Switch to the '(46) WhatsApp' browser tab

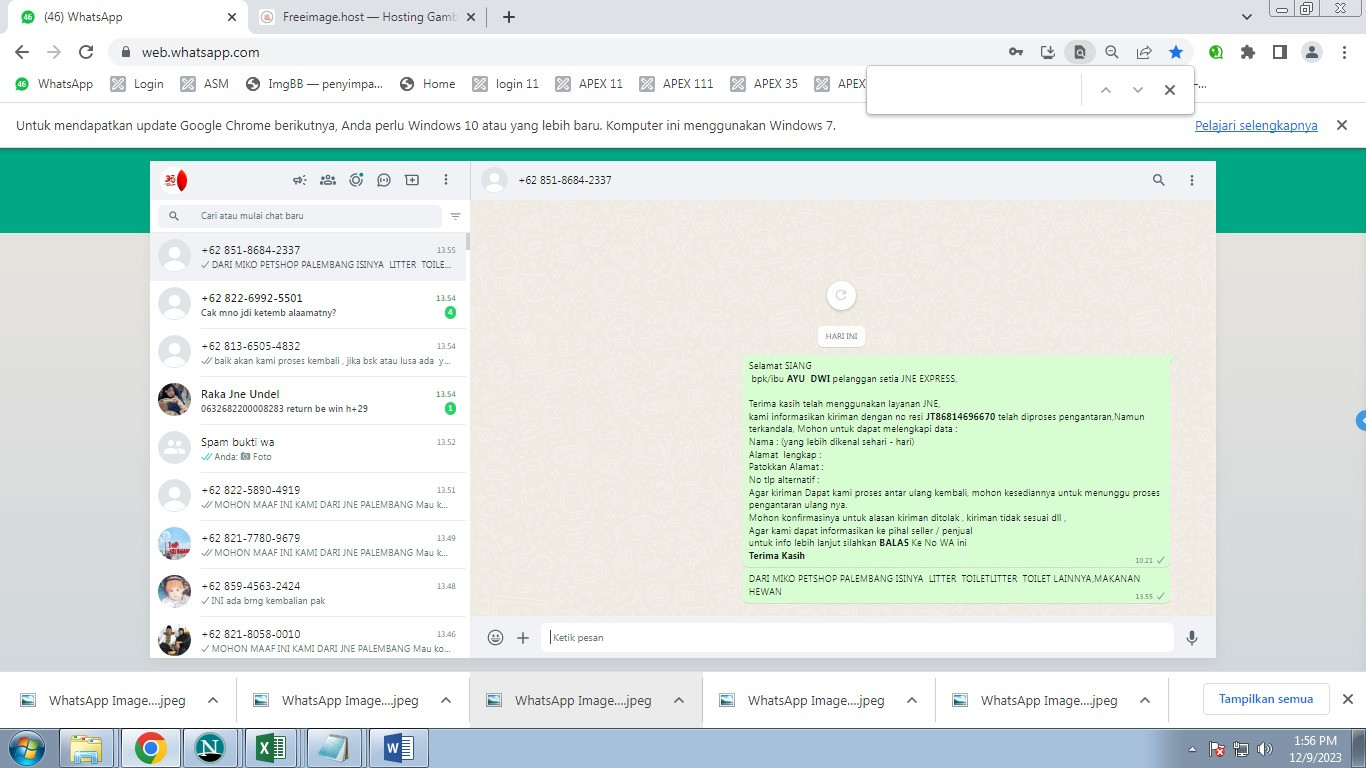tap(128, 17)
